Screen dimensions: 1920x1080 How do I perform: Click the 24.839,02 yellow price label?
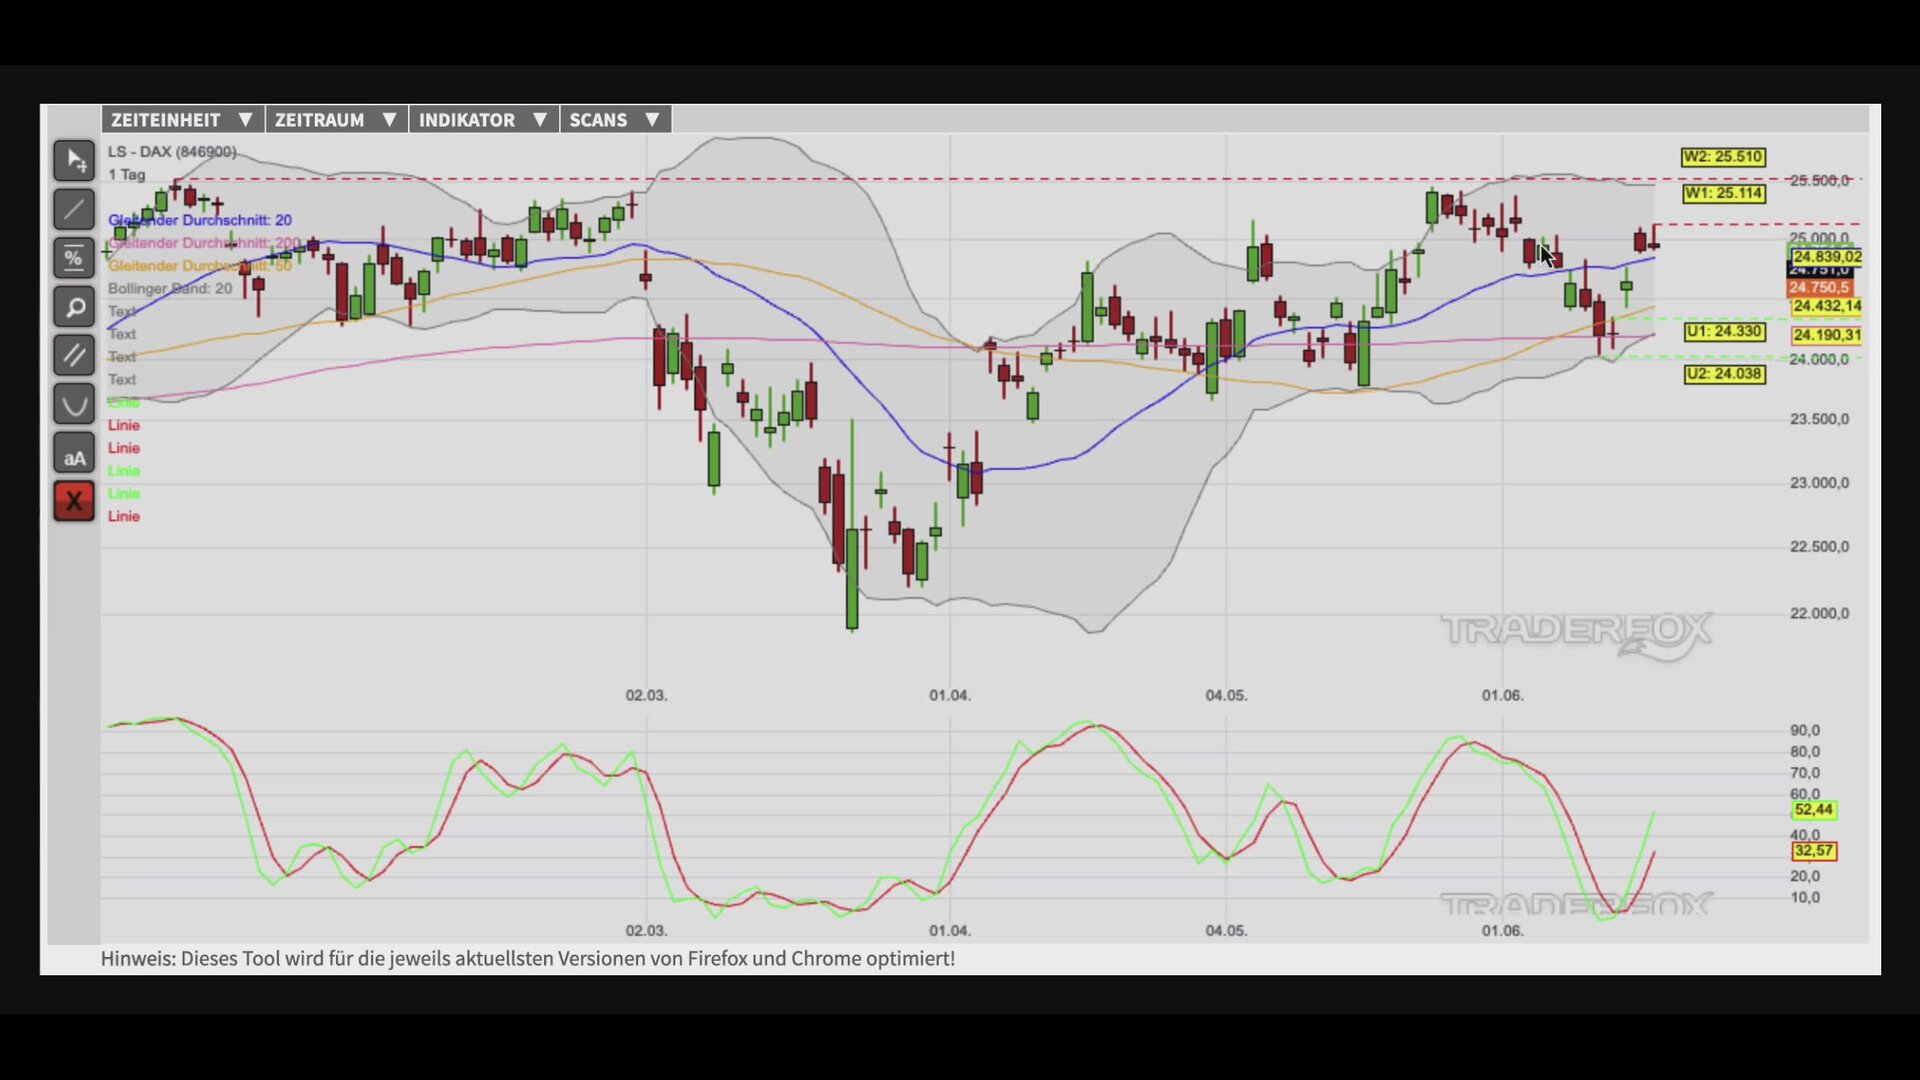tap(1827, 257)
